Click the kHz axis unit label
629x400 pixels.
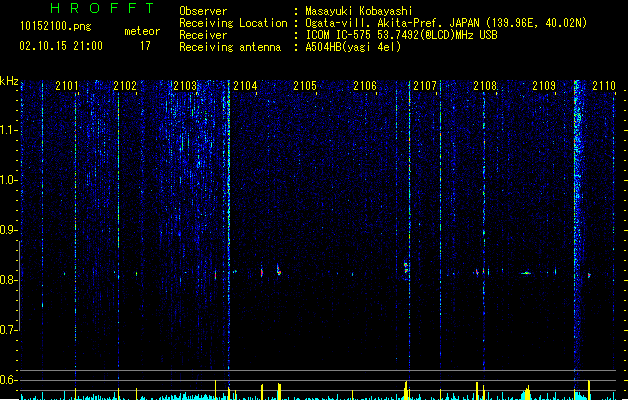[9, 81]
